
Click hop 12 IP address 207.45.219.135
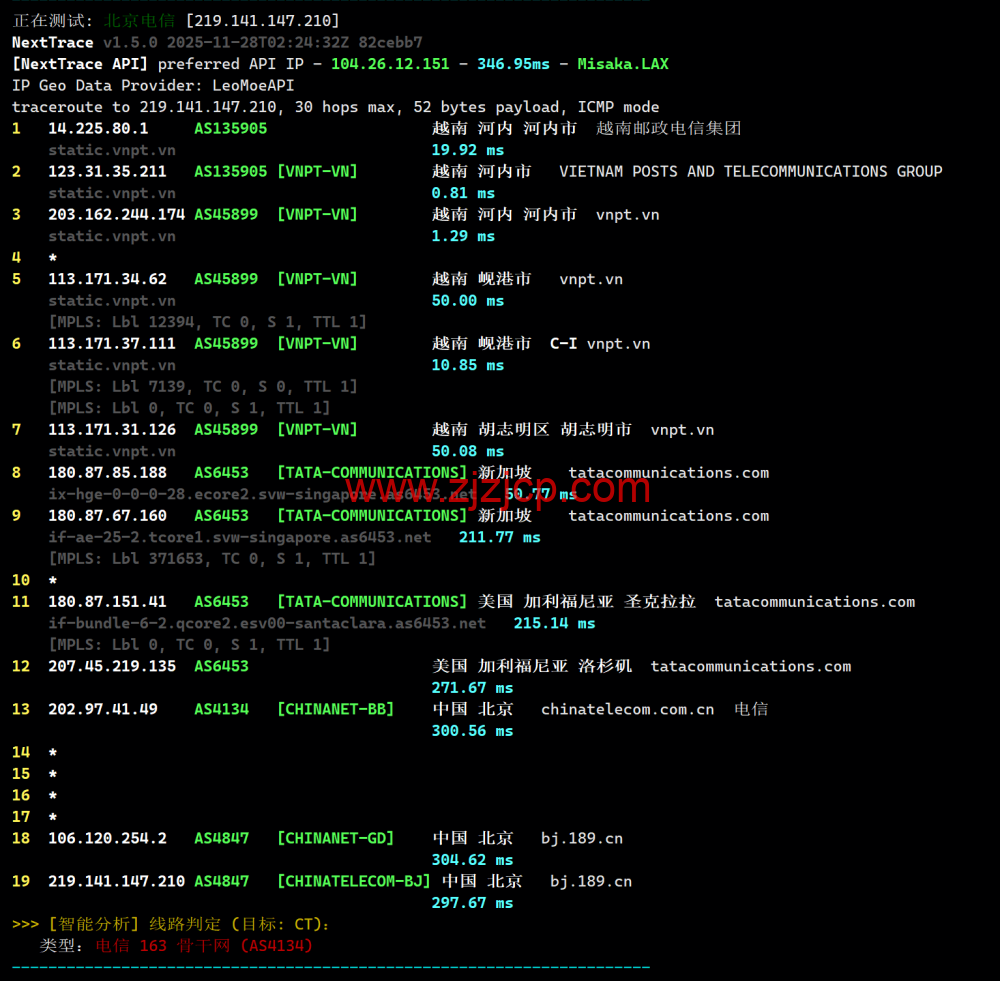pyautogui.click(x=112, y=666)
